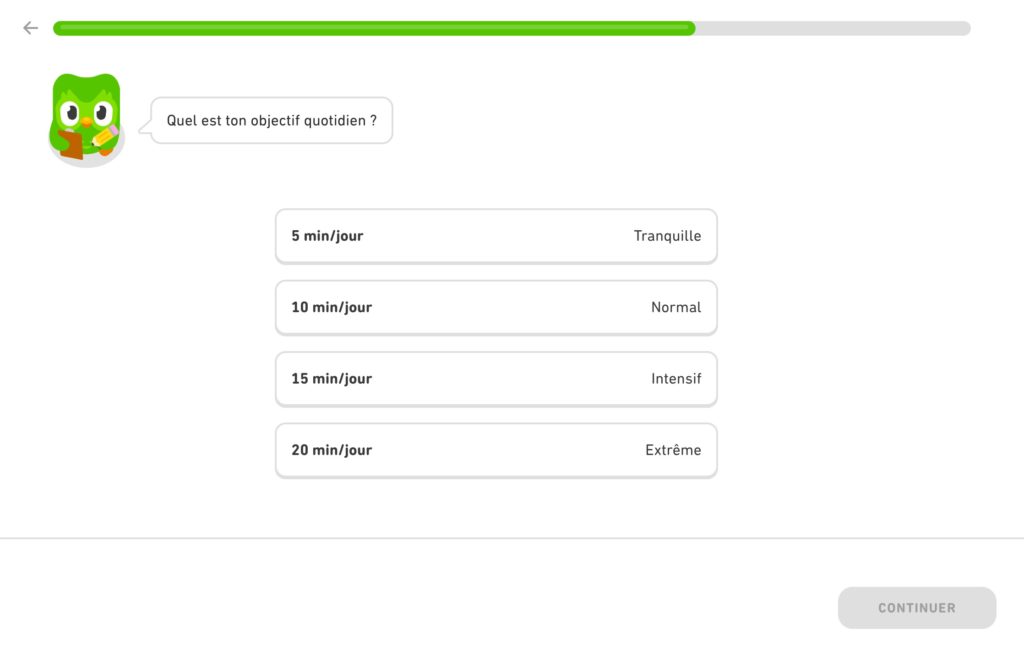
Task: Click the '15 min/jour' bold text
Action: point(331,379)
